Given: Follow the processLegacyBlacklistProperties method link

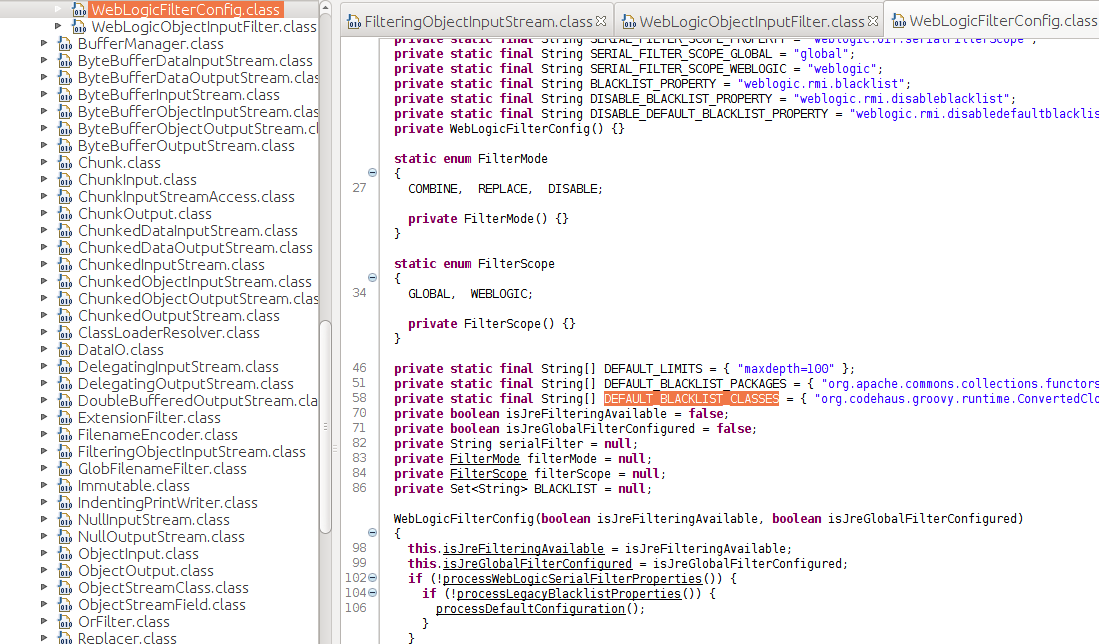Looking at the screenshot, I should (x=568, y=594).
